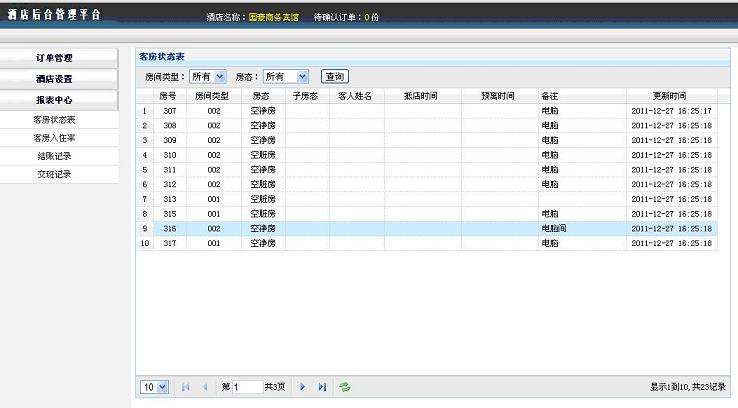Click the 客人姓名 column header
This screenshot has width=738, height=408.
coord(355,96)
